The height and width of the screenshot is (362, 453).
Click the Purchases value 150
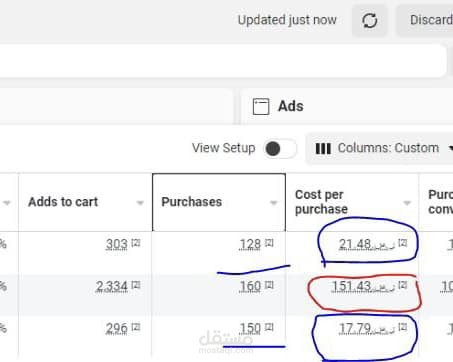pos(250,329)
